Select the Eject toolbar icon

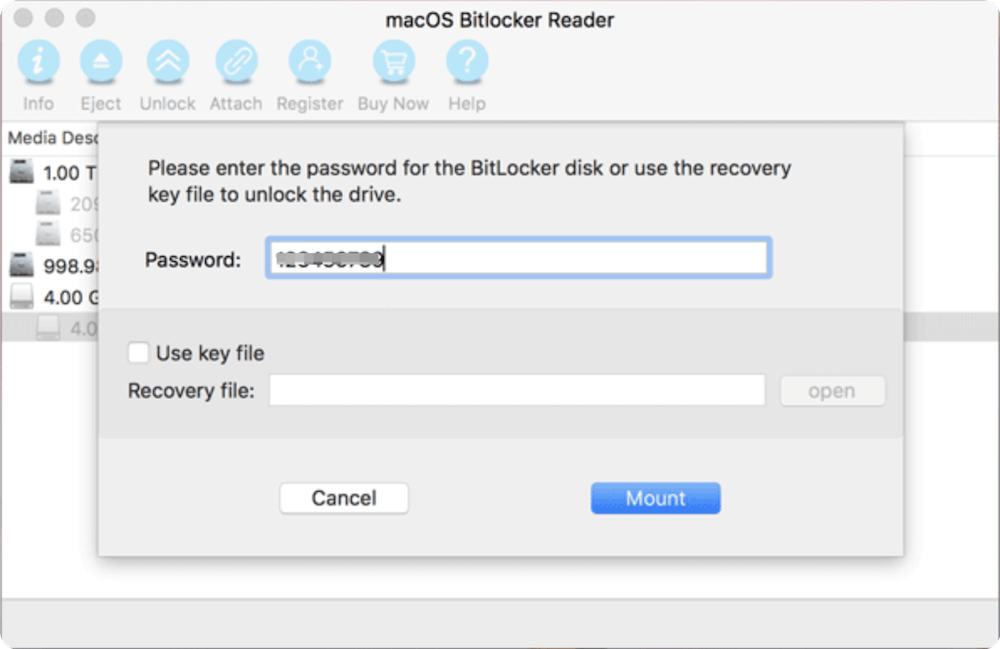pyautogui.click(x=100, y=62)
